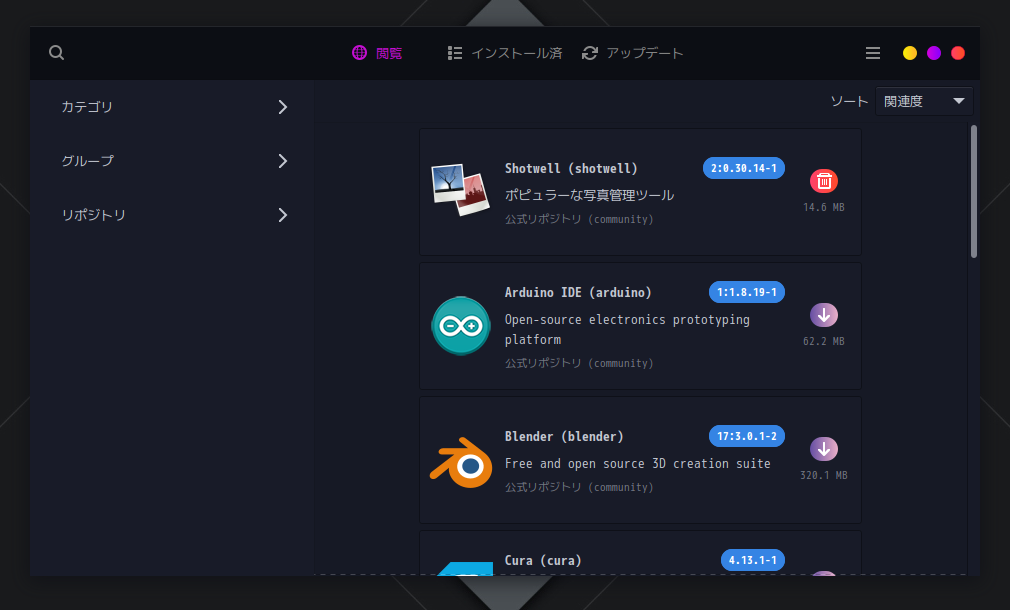Click the ソート label

pos(850,101)
